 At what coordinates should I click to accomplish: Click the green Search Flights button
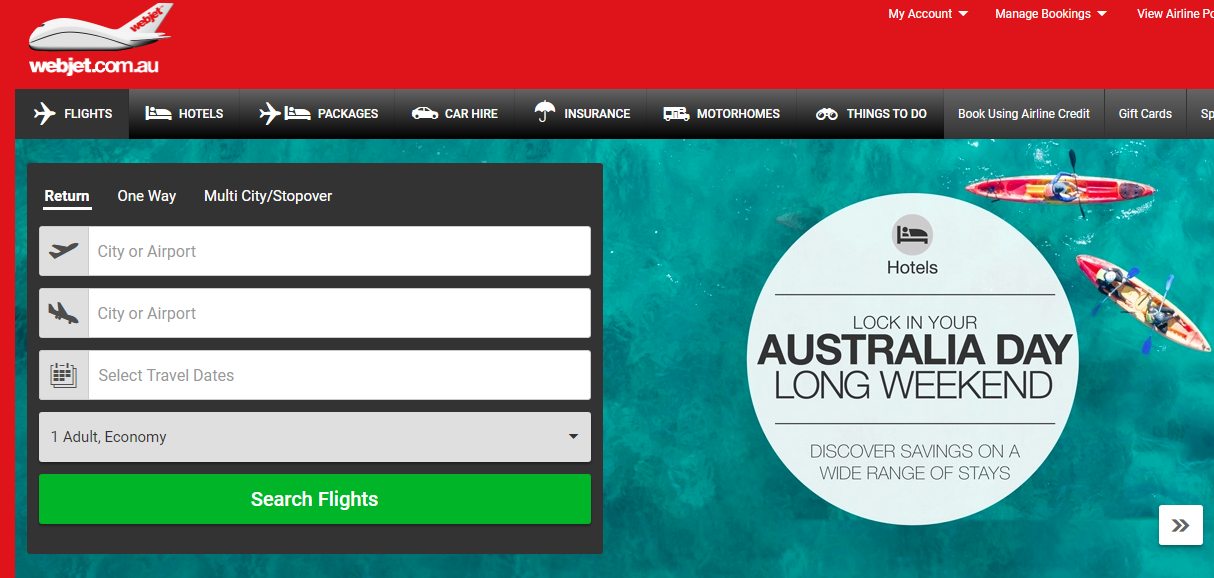(315, 499)
